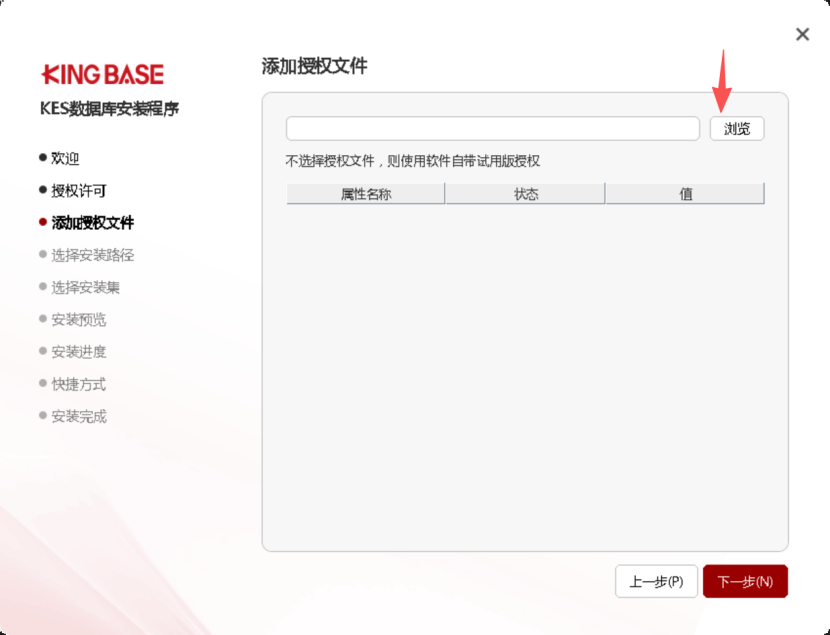Click the 添加授权文件 page heading

tap(314, 66)
